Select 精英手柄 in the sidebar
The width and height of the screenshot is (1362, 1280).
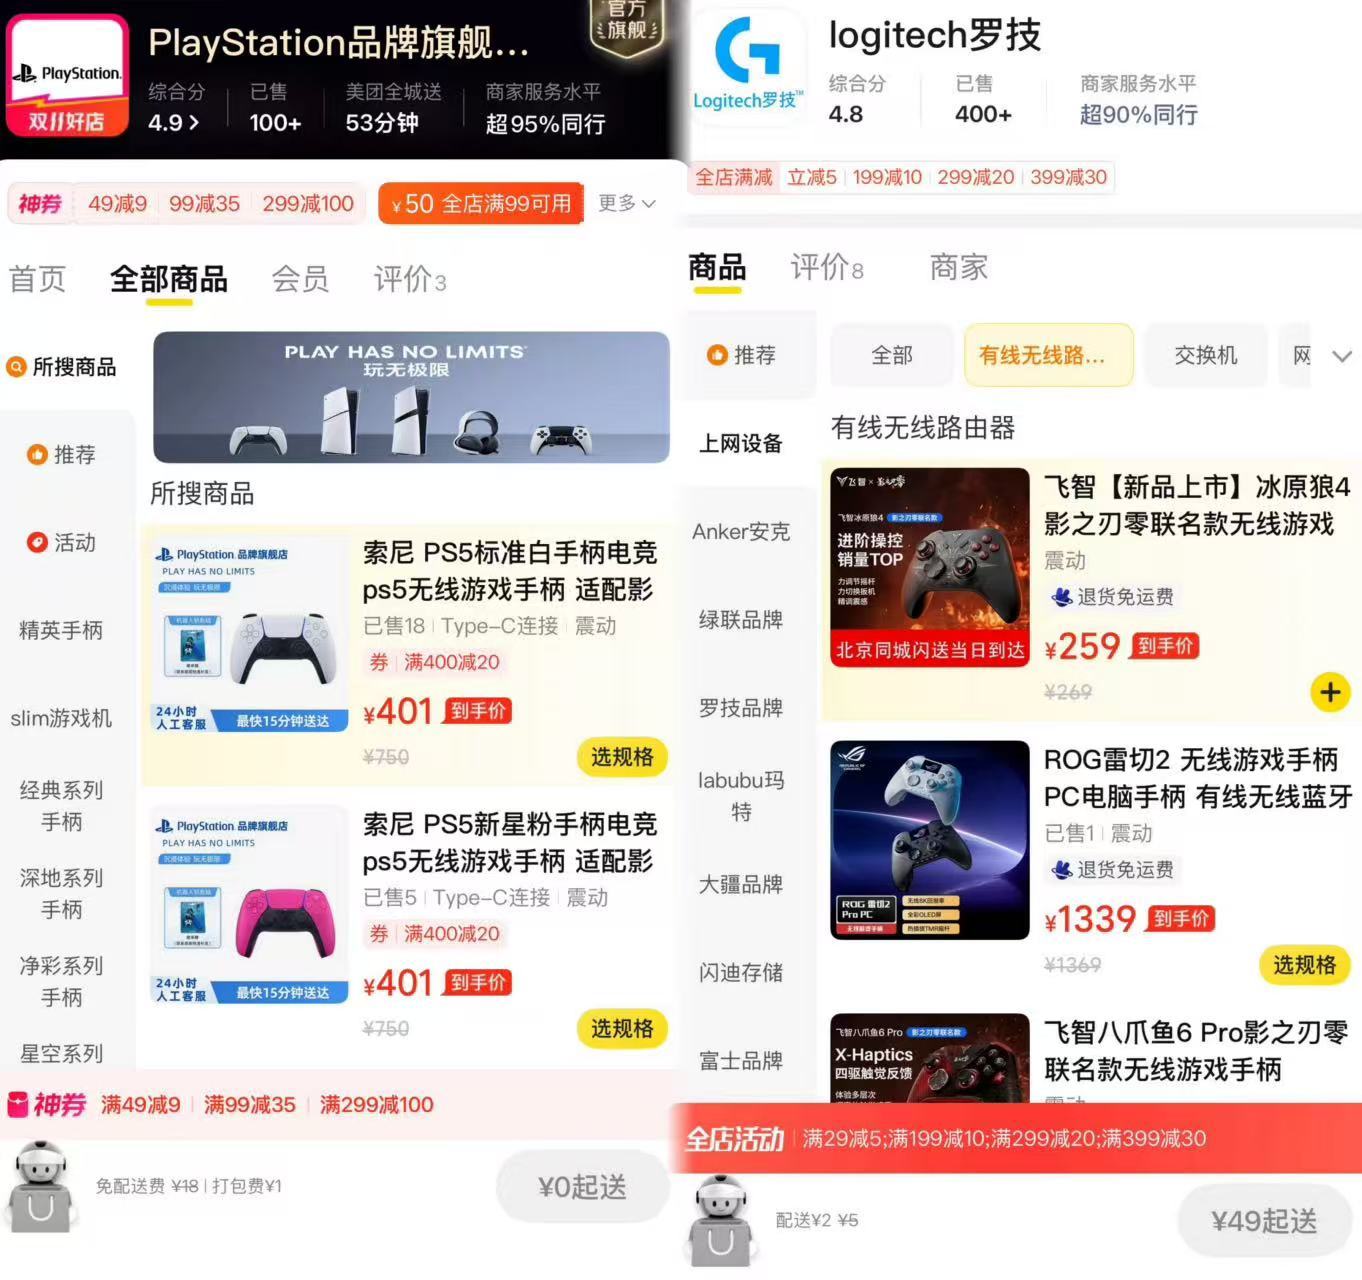tap(61, 631)
